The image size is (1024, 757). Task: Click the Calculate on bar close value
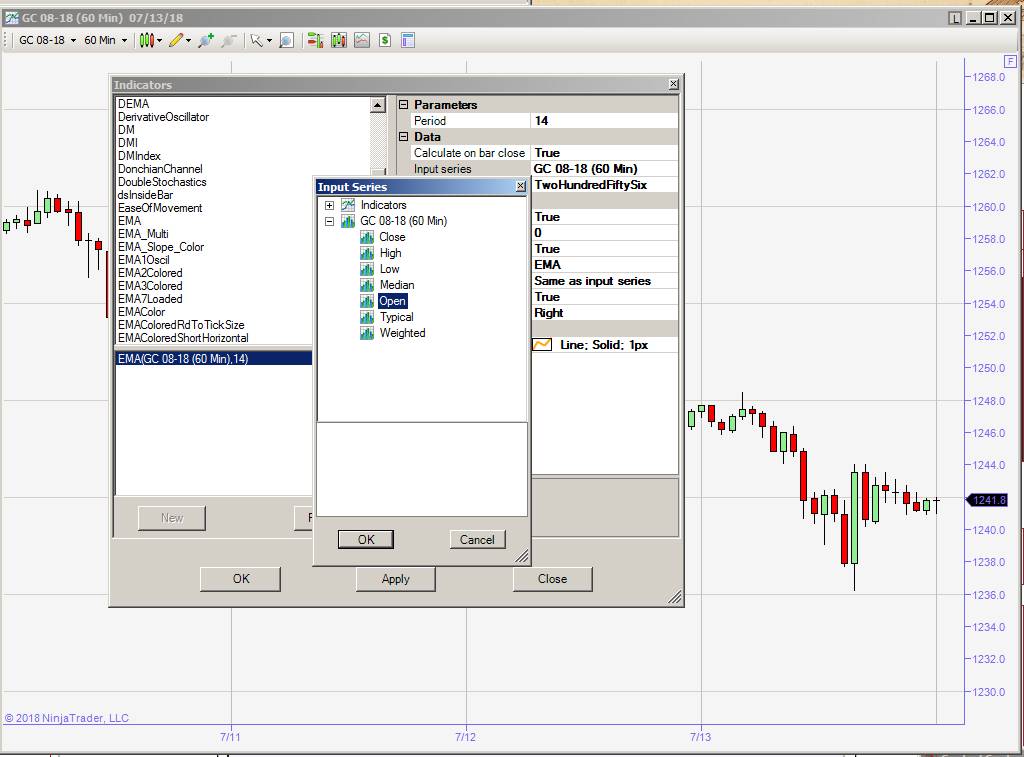[x=604, y=153]
